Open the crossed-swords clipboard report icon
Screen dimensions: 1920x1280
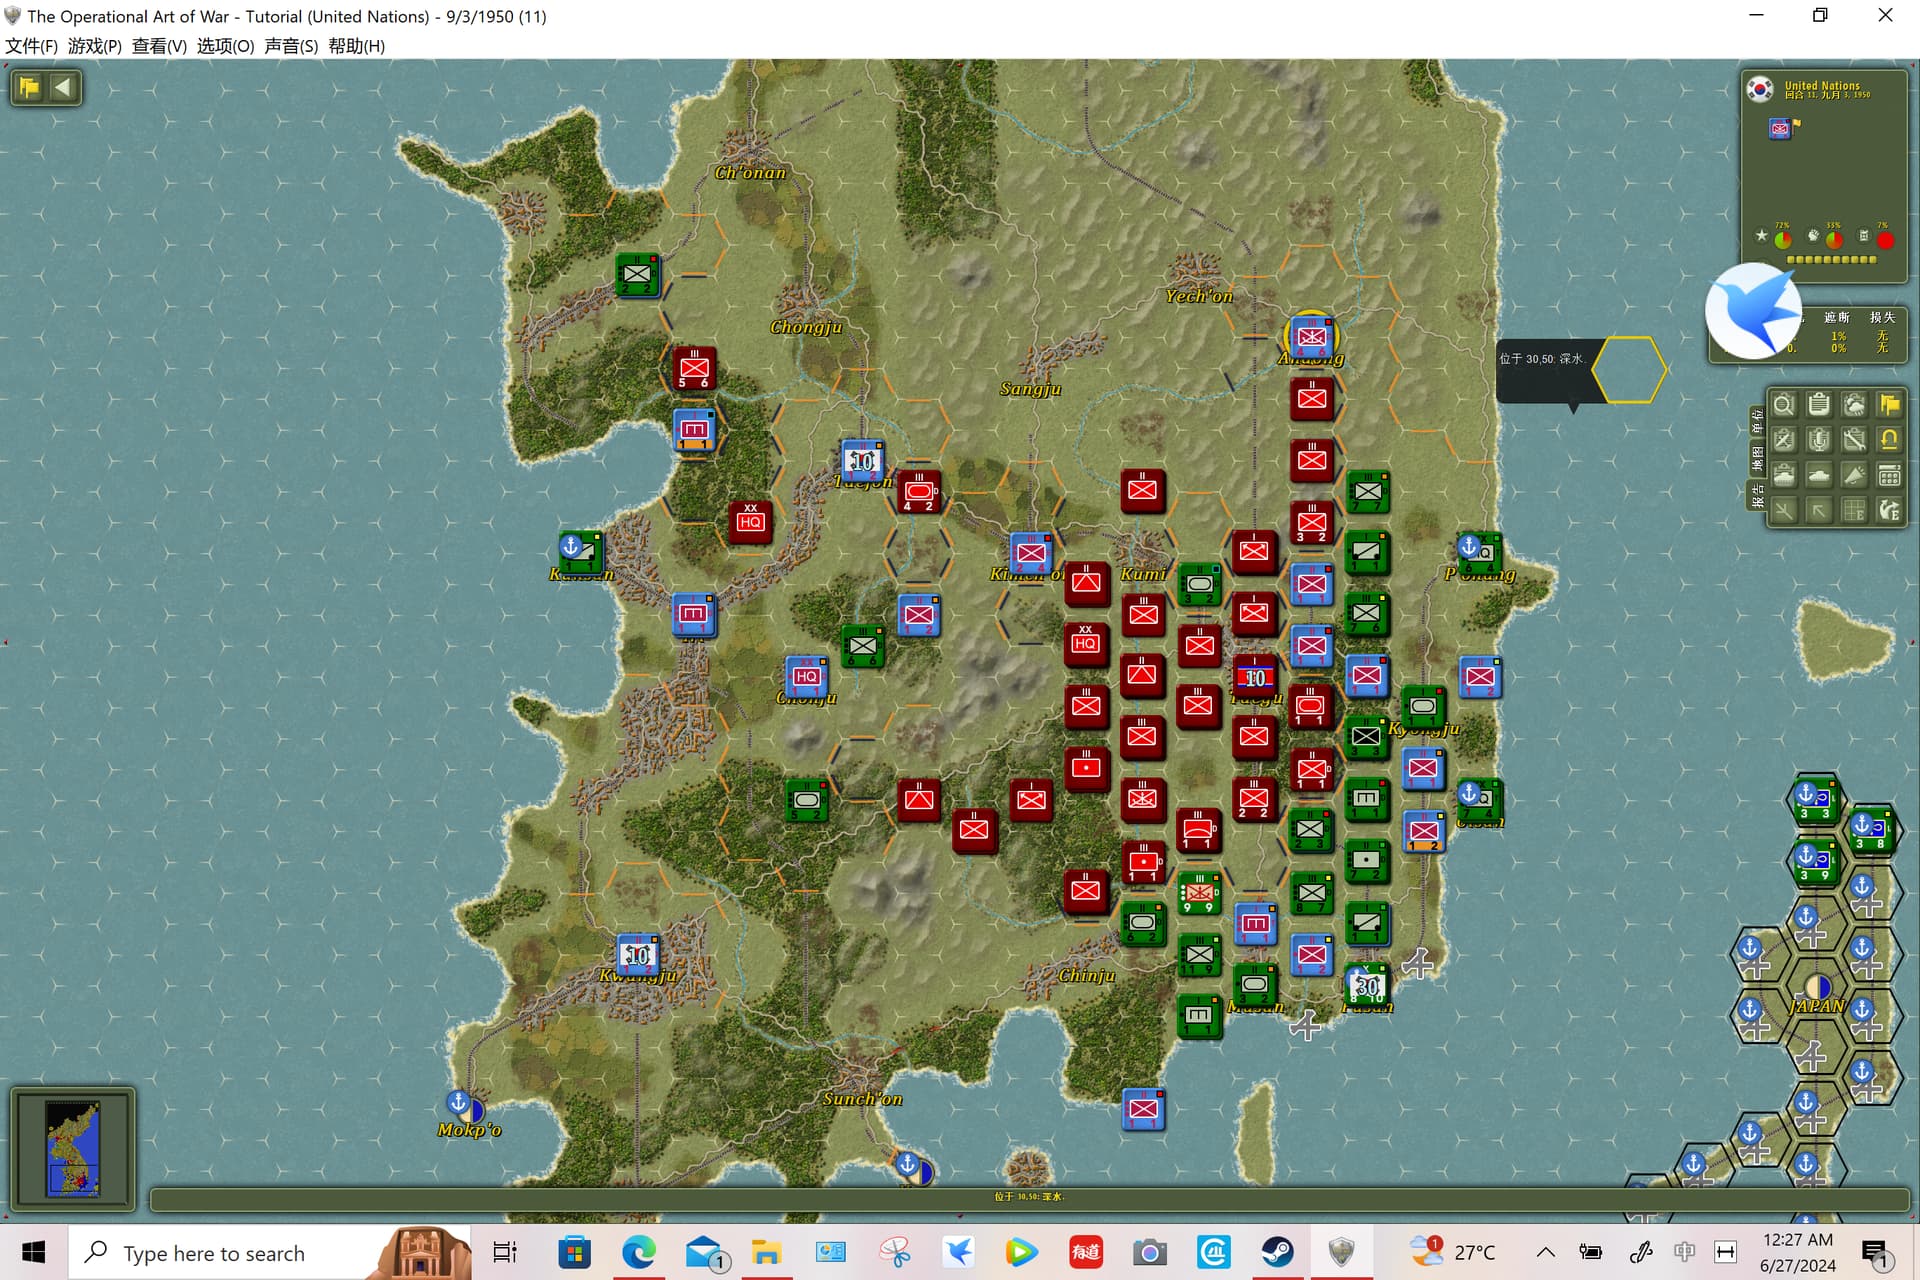click(1783, 440)
